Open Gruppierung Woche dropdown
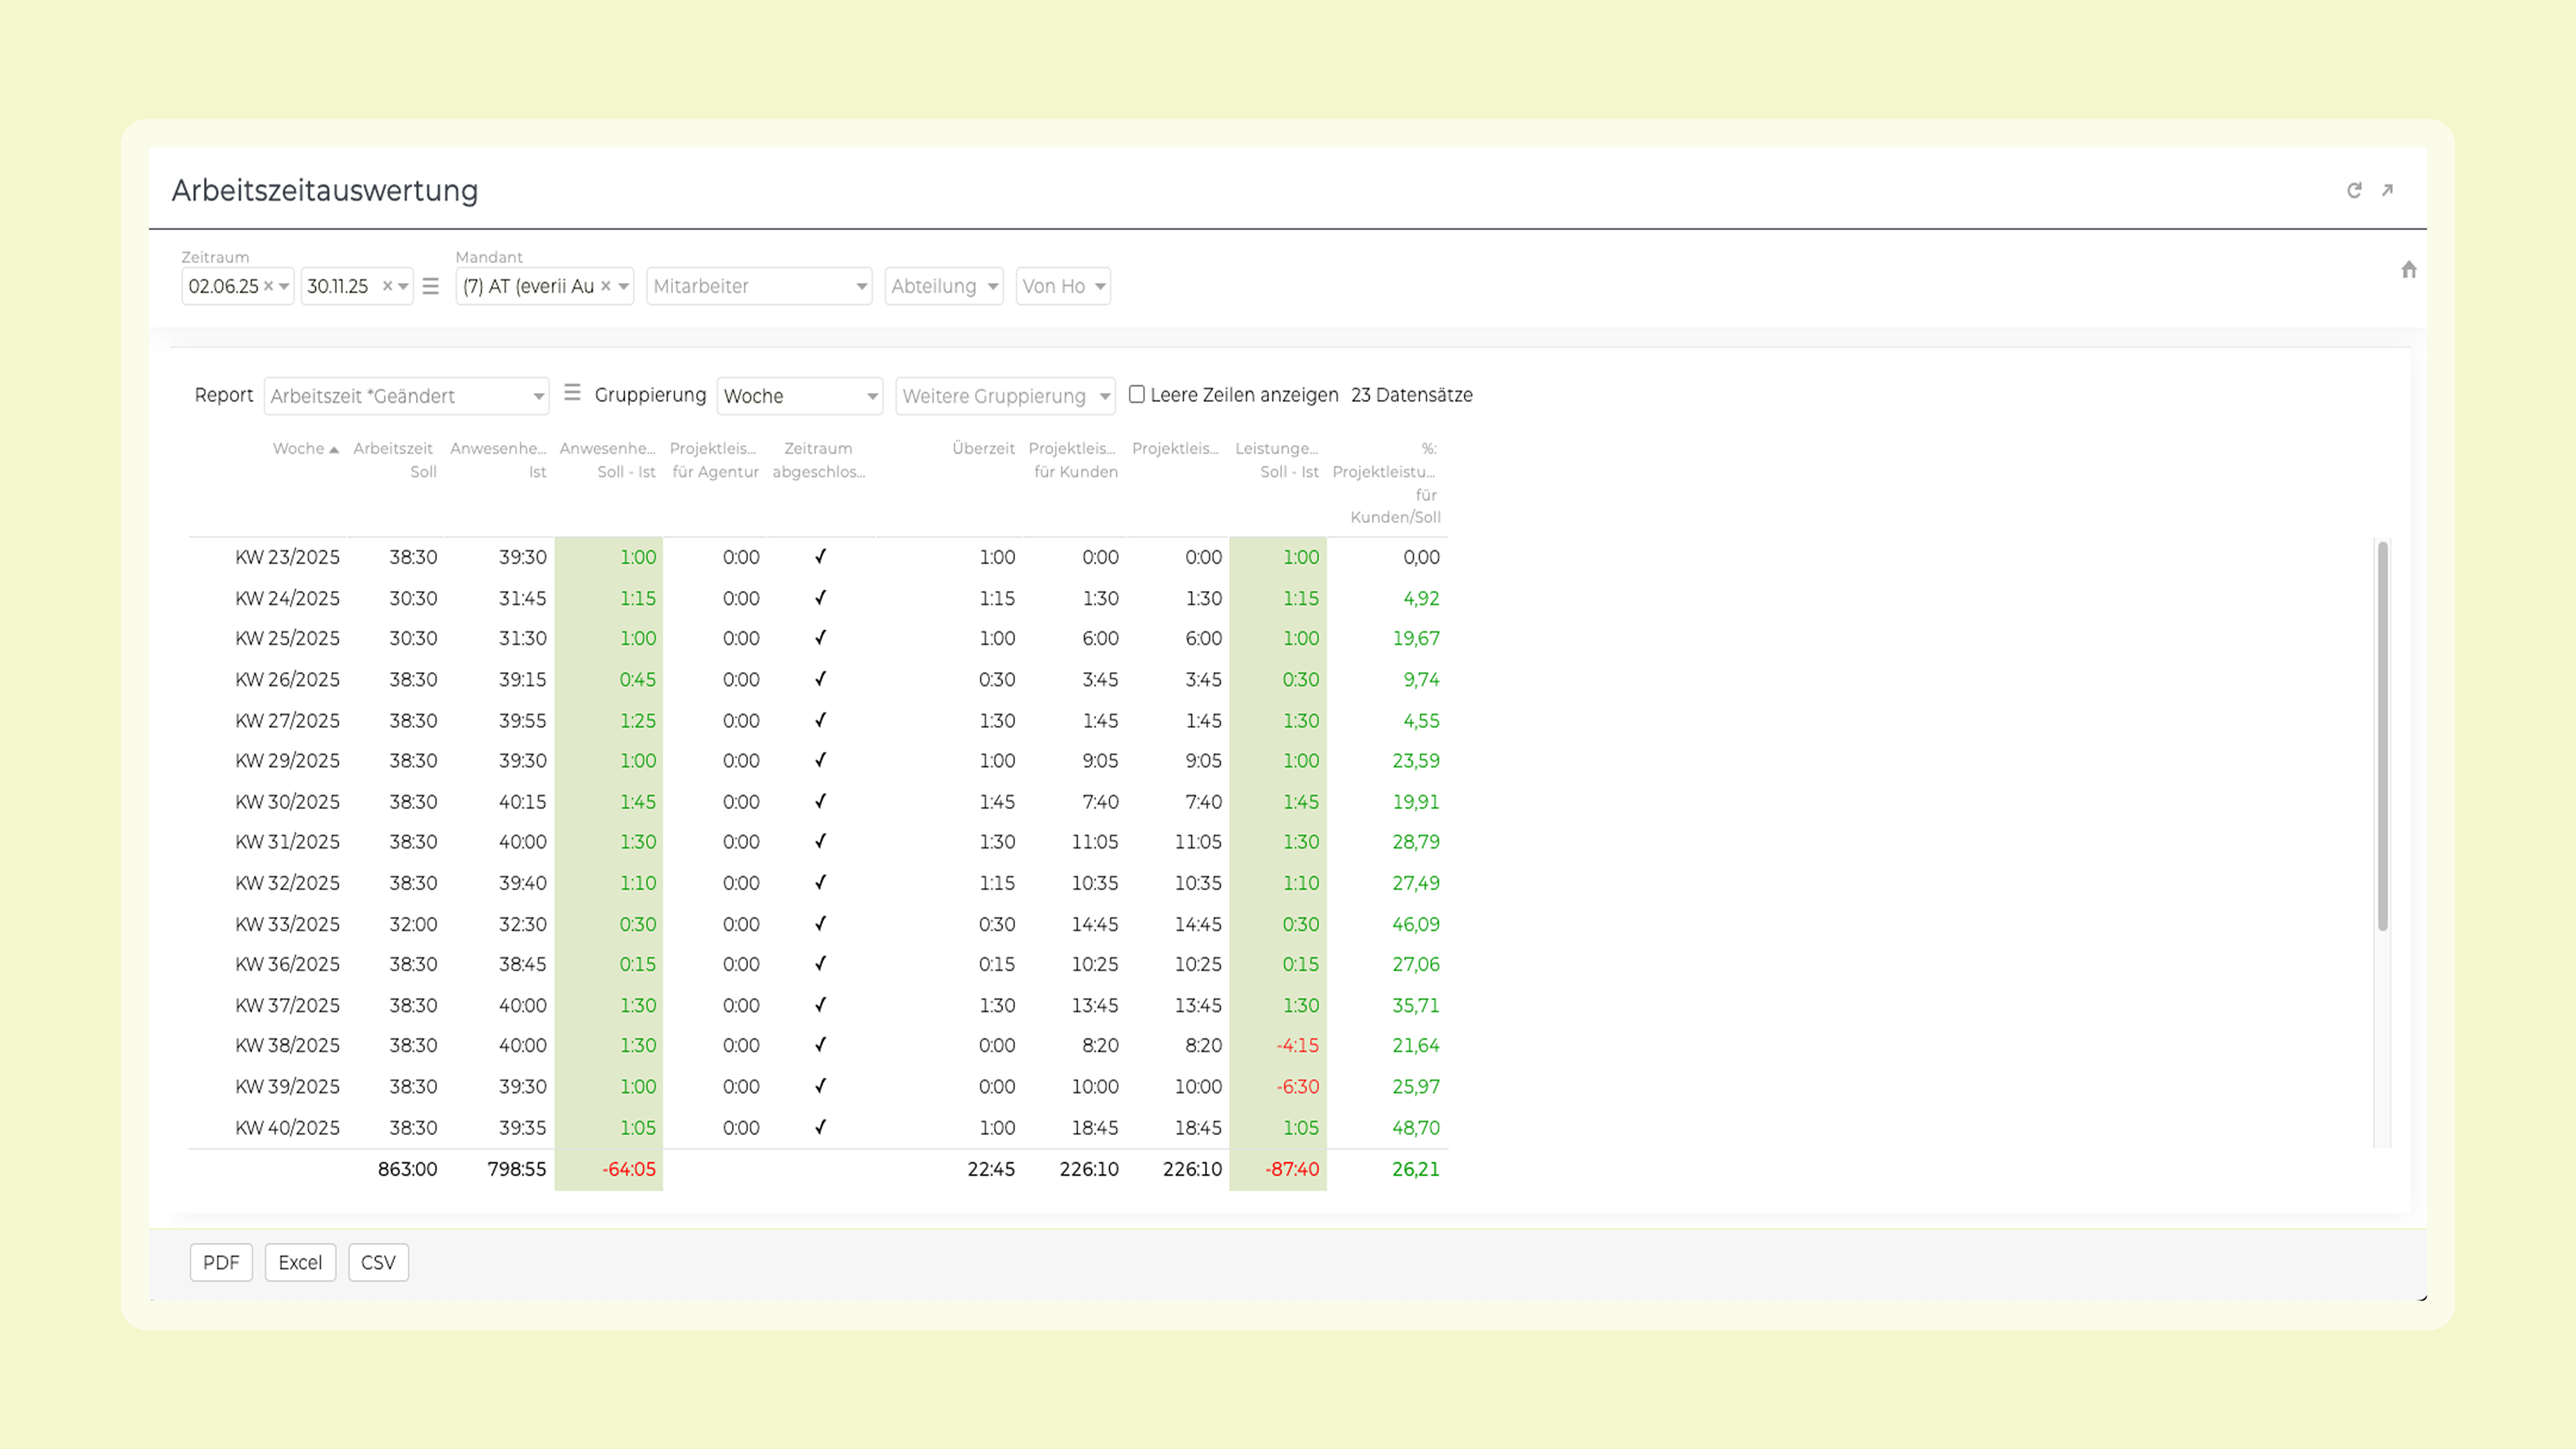2576x1449 pixels. pos(799,396)
